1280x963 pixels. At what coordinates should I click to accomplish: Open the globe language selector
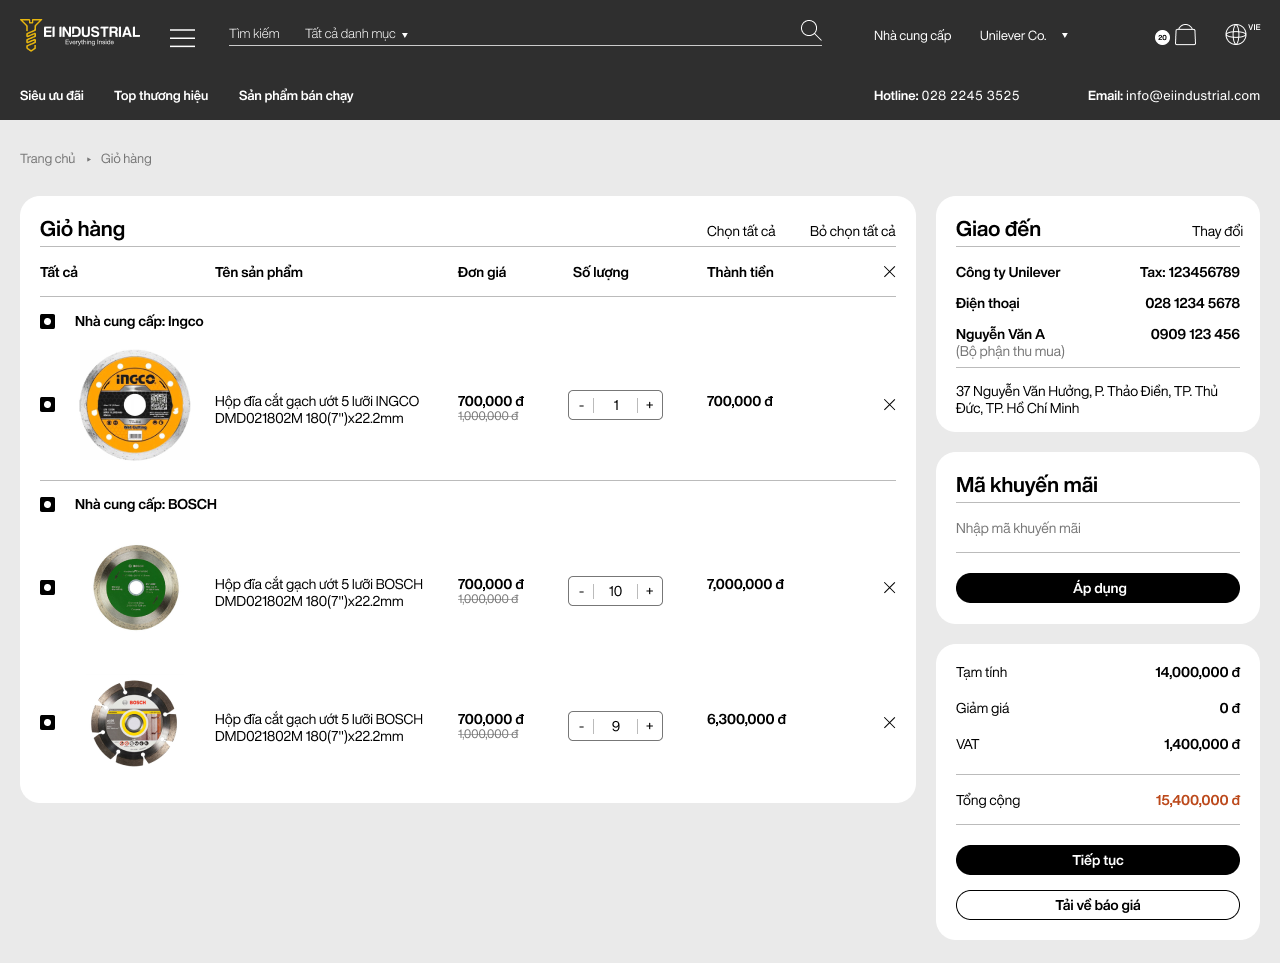point(1236,34)
